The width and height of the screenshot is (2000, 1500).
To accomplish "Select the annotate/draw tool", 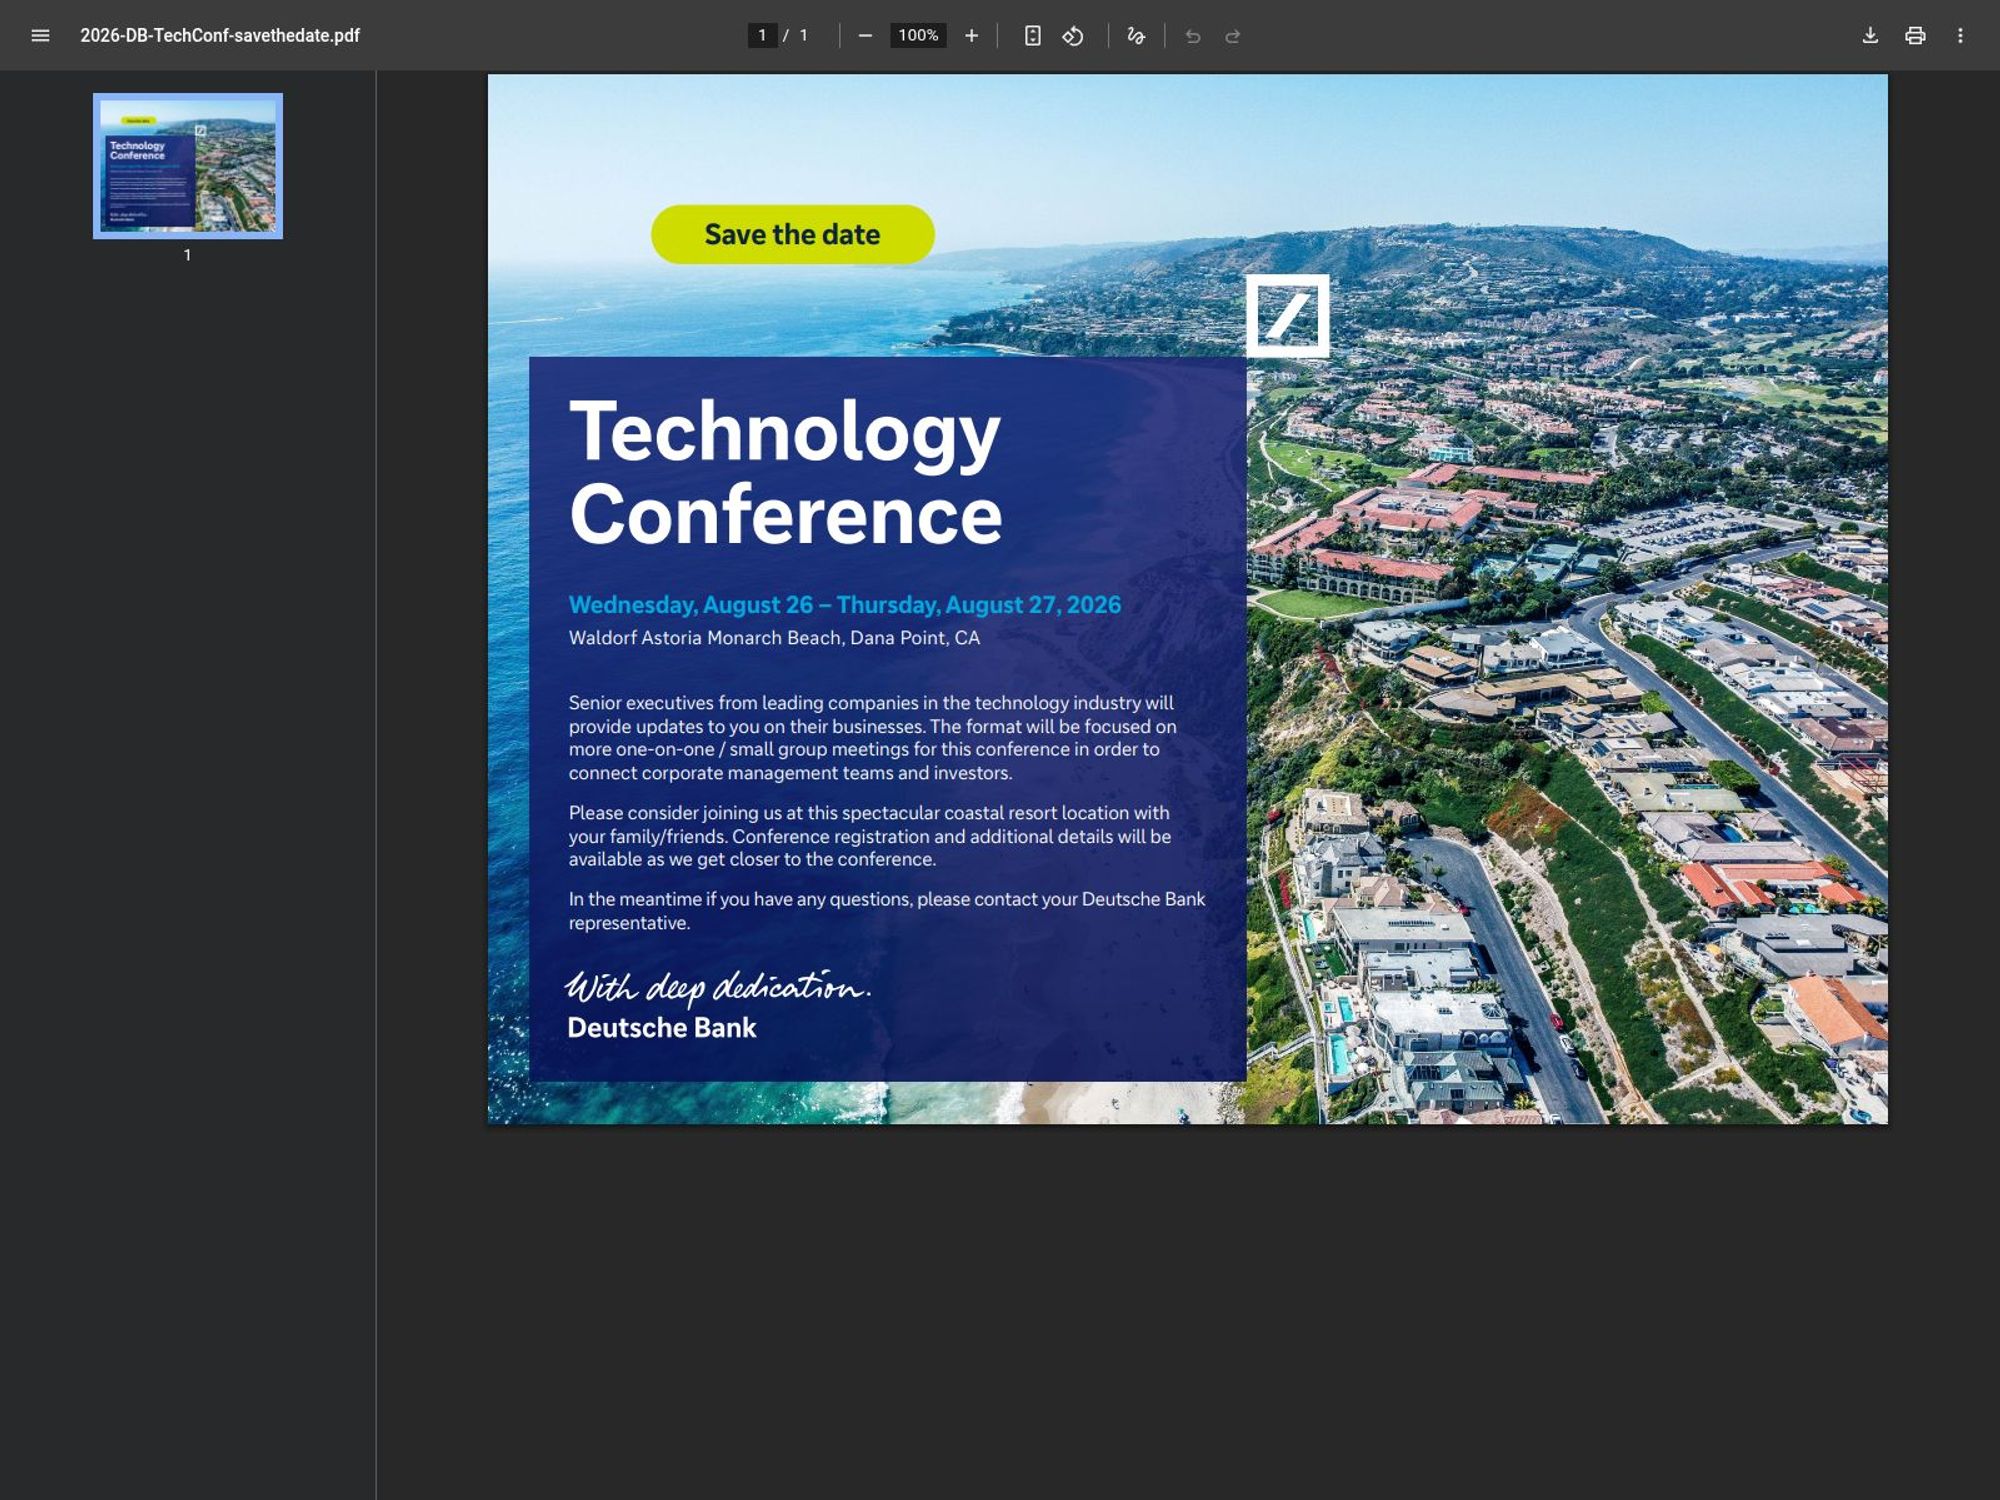I will 1136,35.
